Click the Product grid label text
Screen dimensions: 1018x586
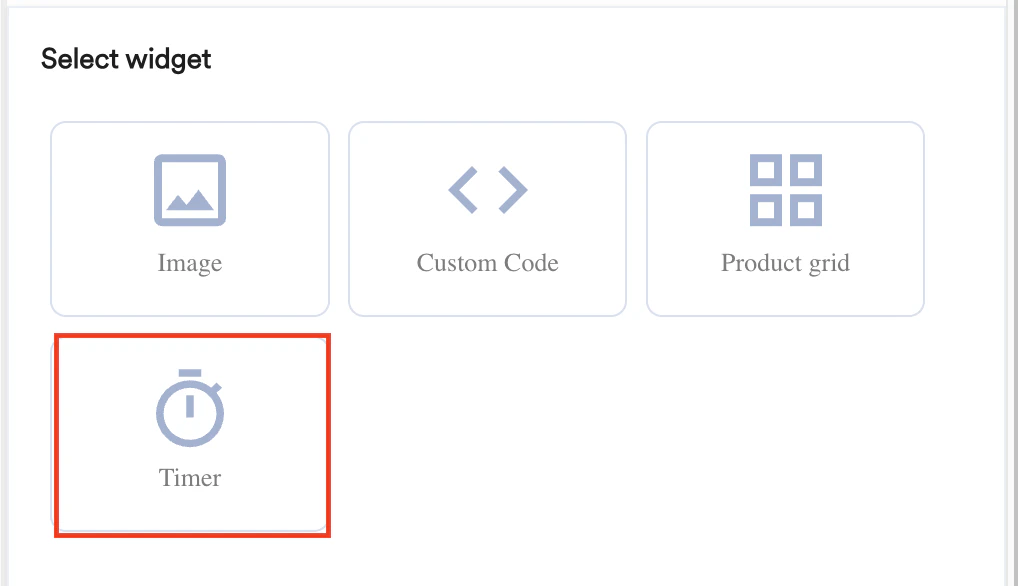[785, 263]
